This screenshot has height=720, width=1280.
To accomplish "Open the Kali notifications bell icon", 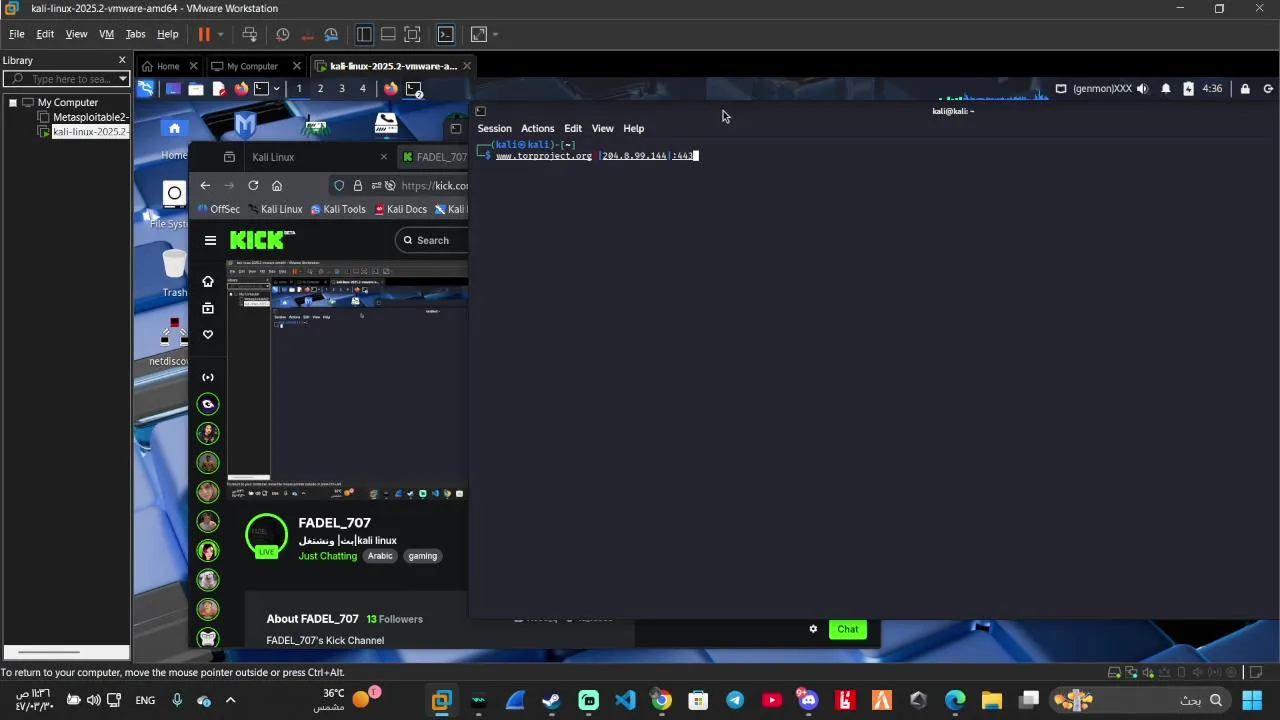I will click(1166, 89).
